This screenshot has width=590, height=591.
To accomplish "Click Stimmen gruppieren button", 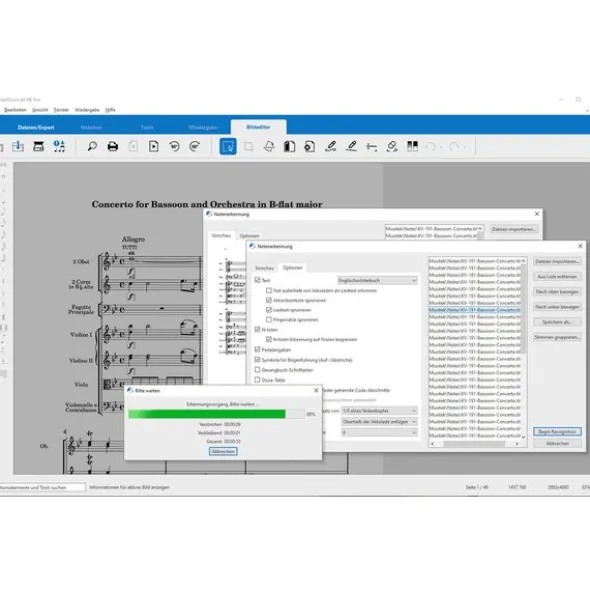I will (x=557, y=337).
